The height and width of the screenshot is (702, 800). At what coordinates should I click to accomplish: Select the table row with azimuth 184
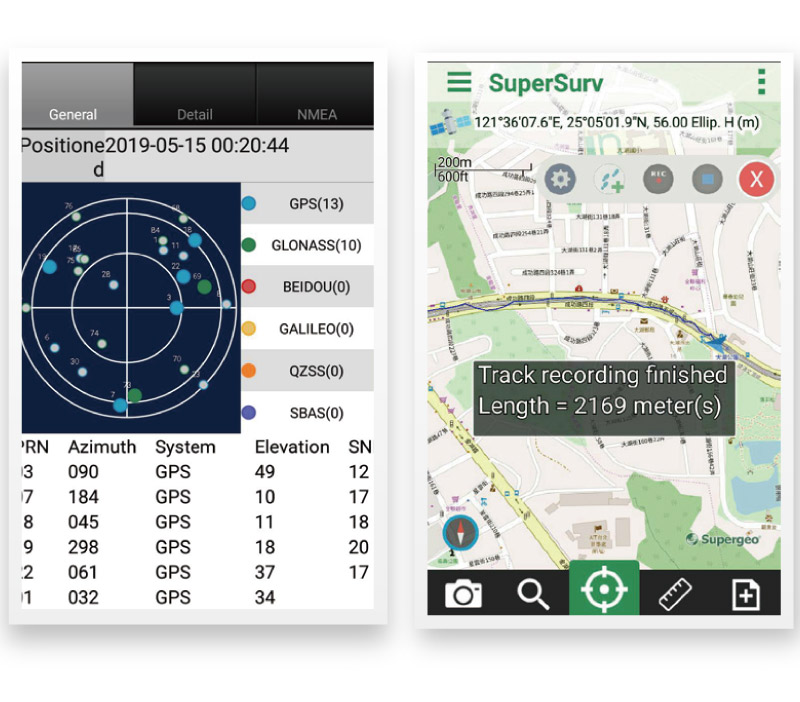197,497
